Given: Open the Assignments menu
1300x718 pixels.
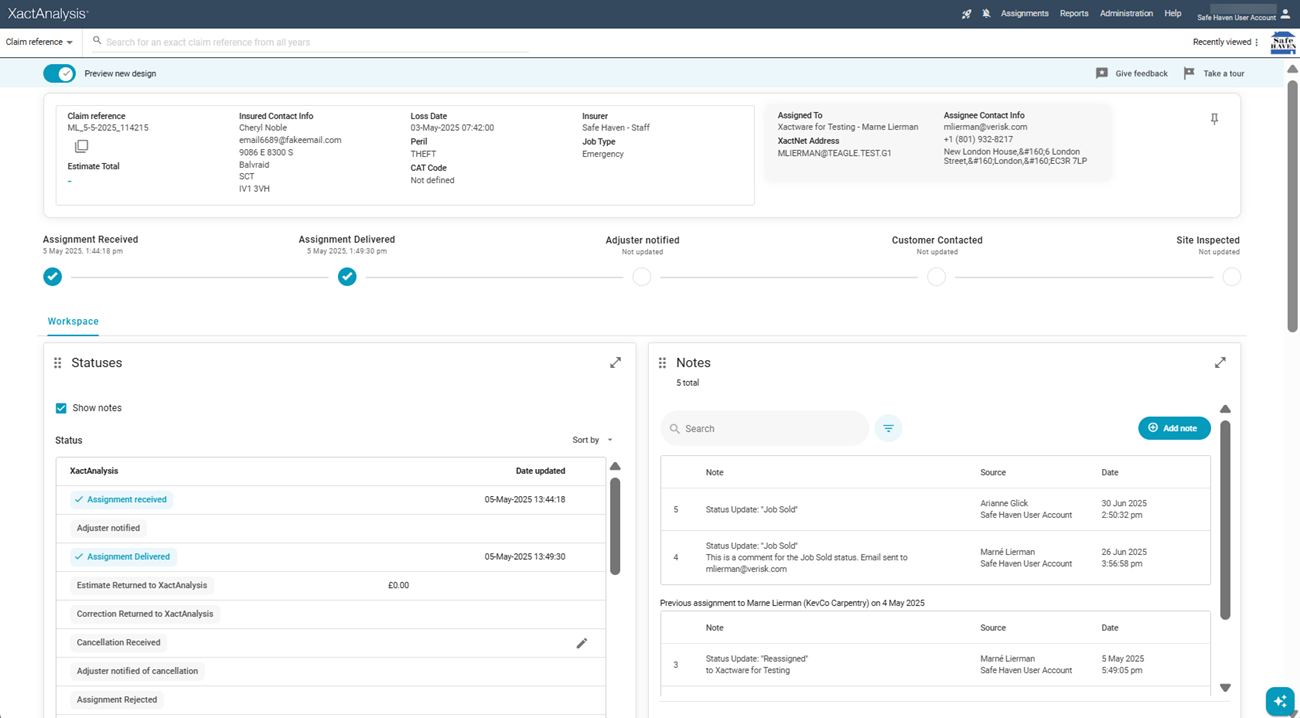Looking at the screenshot, I should pos(1024,14).
